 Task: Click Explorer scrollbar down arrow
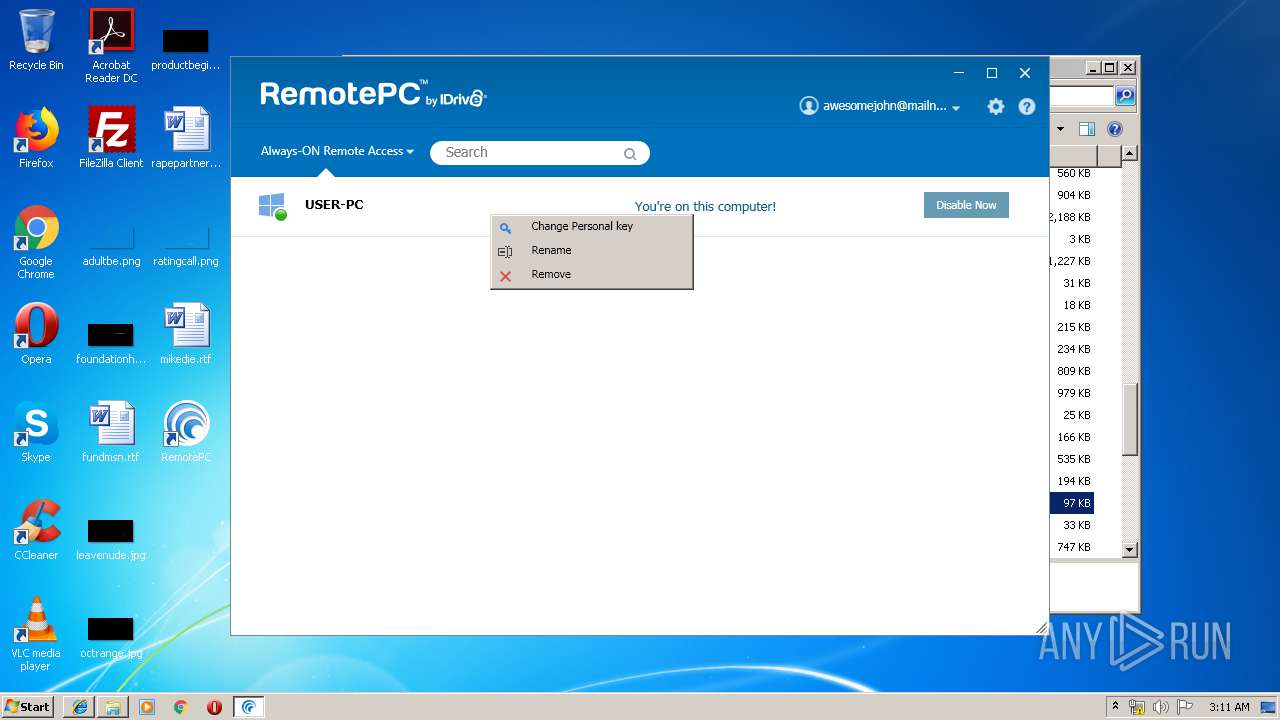1129,549
